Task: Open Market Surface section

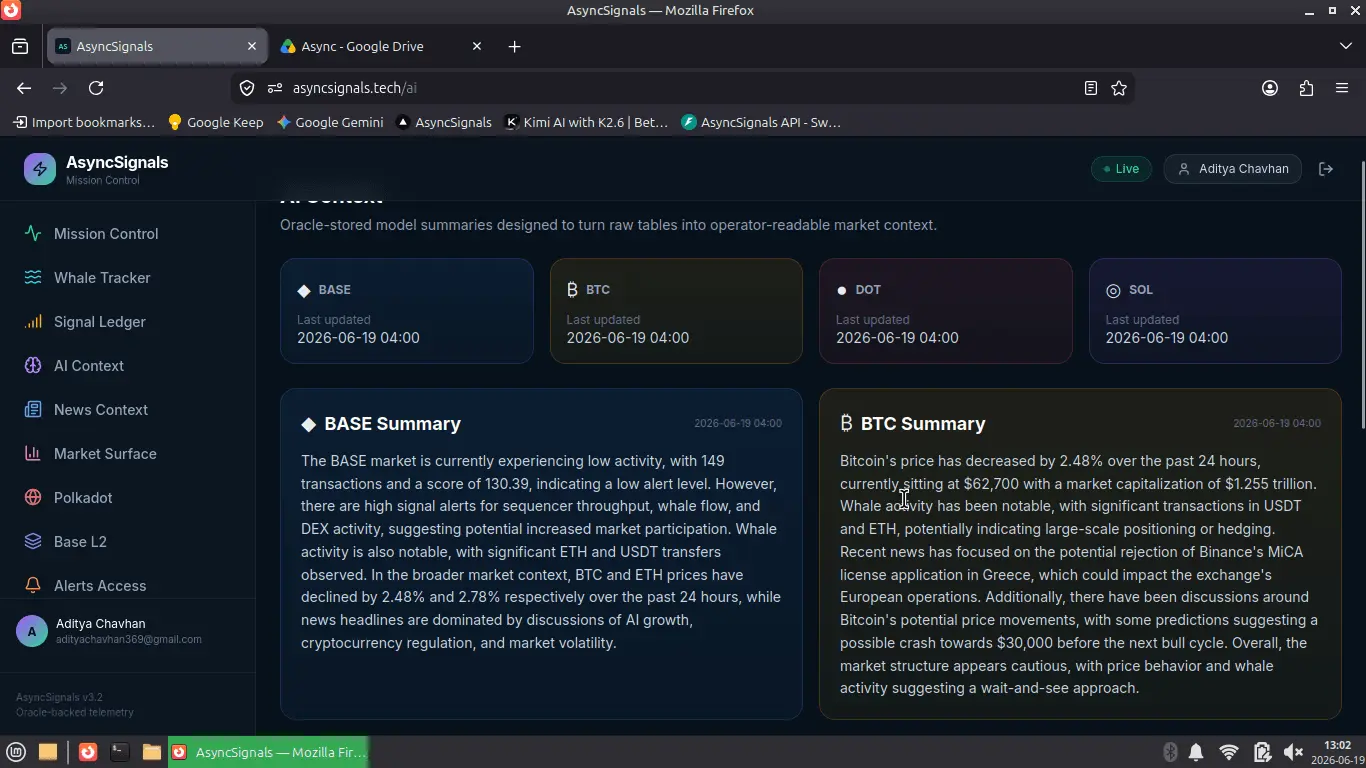Action: (105, 454)
